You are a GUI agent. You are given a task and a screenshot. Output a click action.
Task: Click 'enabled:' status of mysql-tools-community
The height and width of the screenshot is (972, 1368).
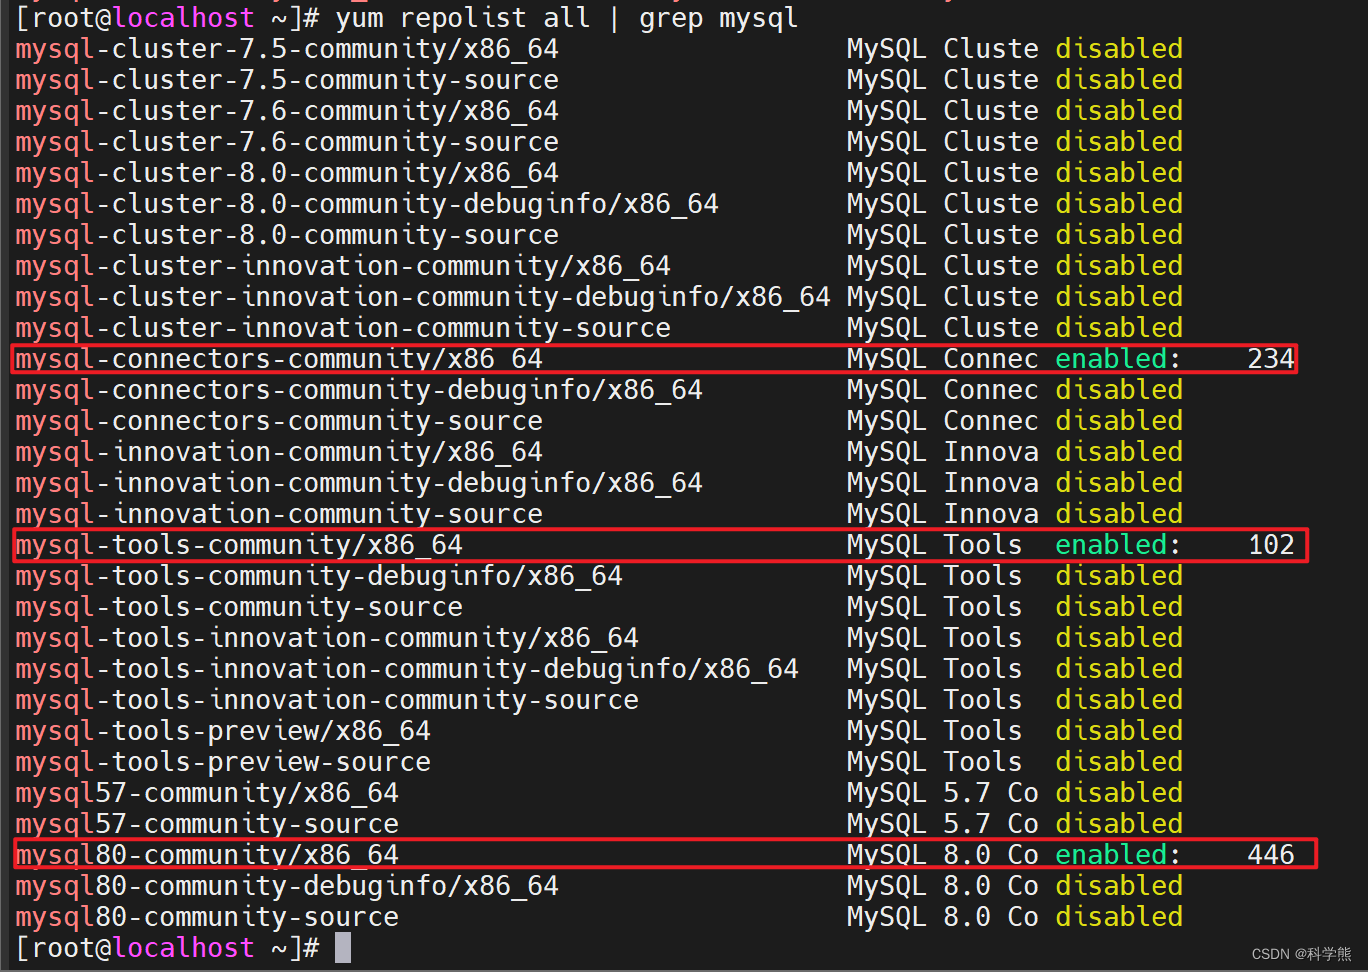[1119, 545]
